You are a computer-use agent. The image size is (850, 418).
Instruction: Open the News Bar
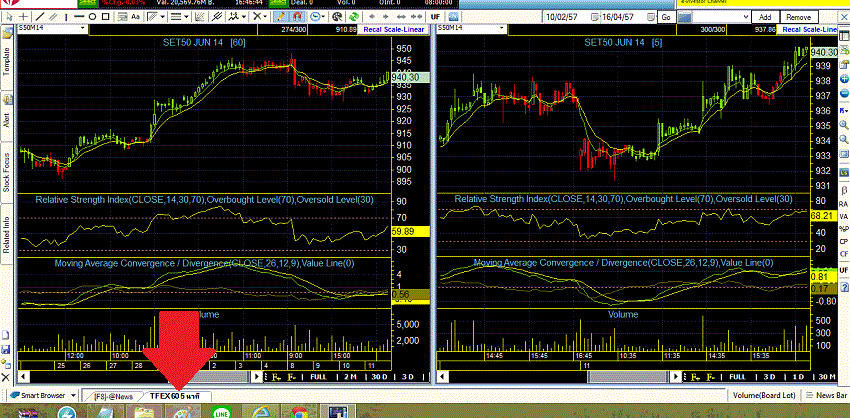[827, 396]
